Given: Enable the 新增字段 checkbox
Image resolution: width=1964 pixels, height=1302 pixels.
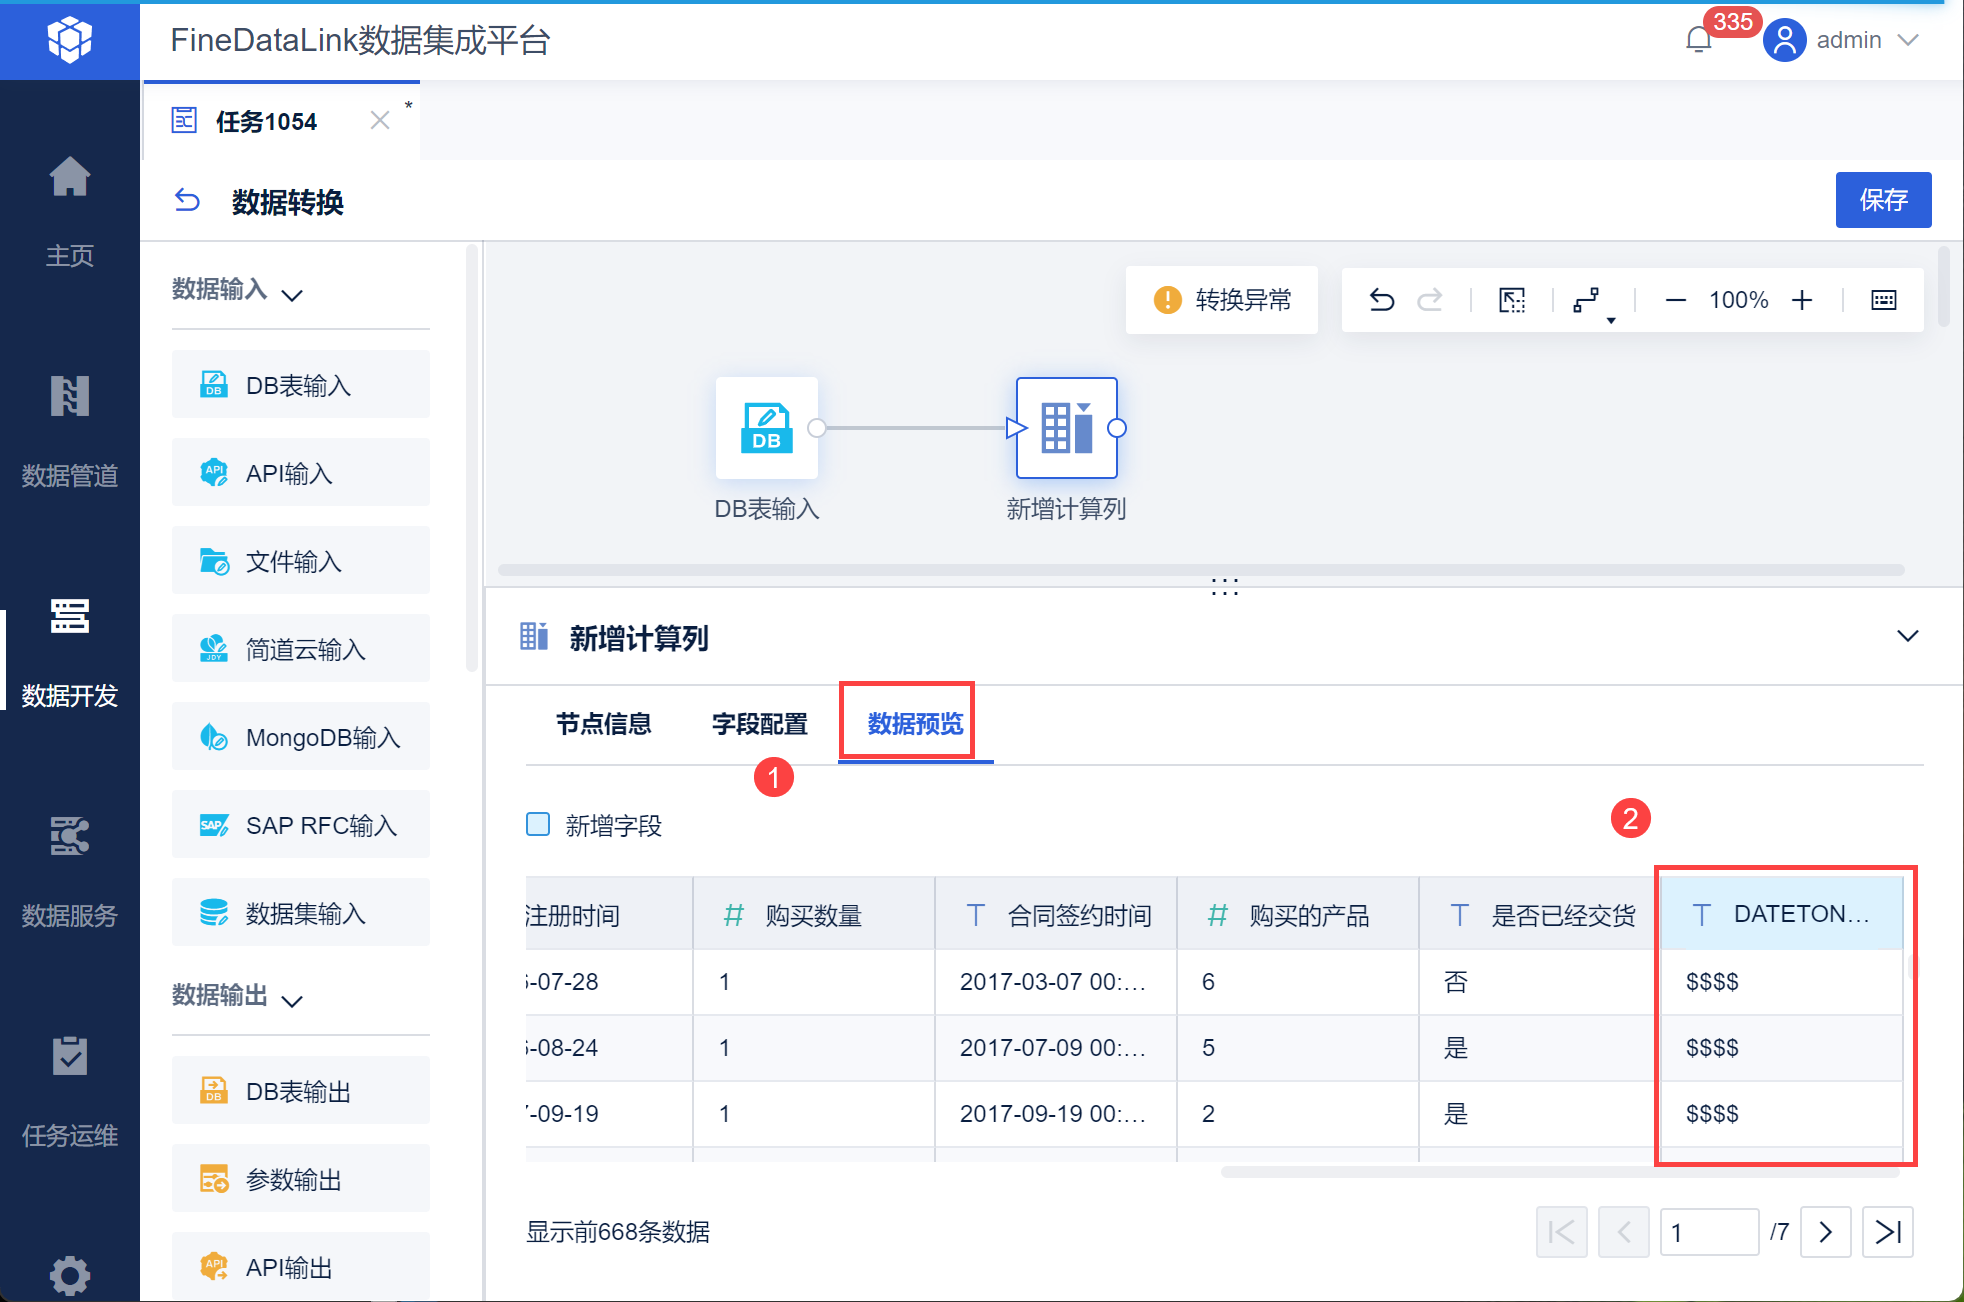Looking at the screenshot, I should tap(538, 824).
